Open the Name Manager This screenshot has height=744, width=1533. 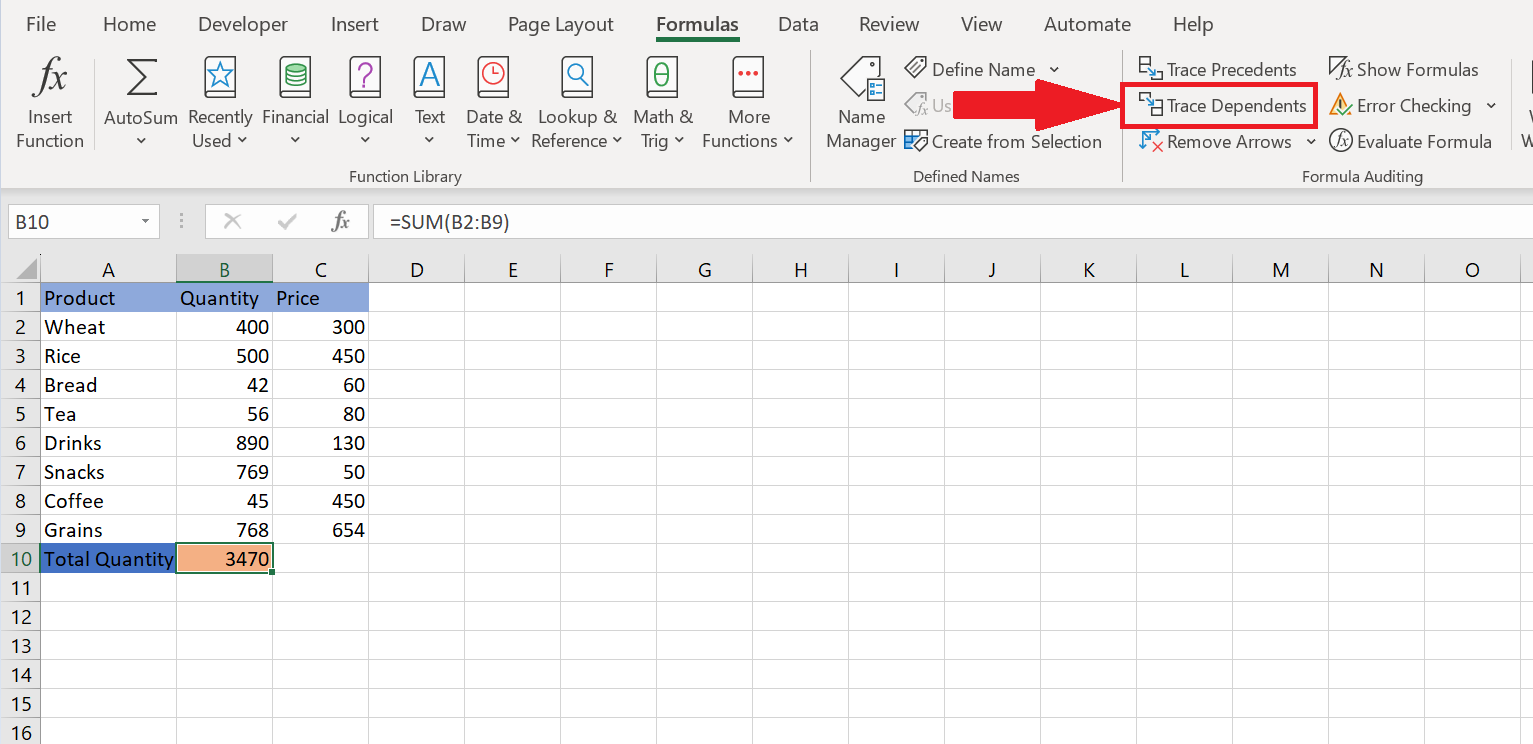[860, 100]
